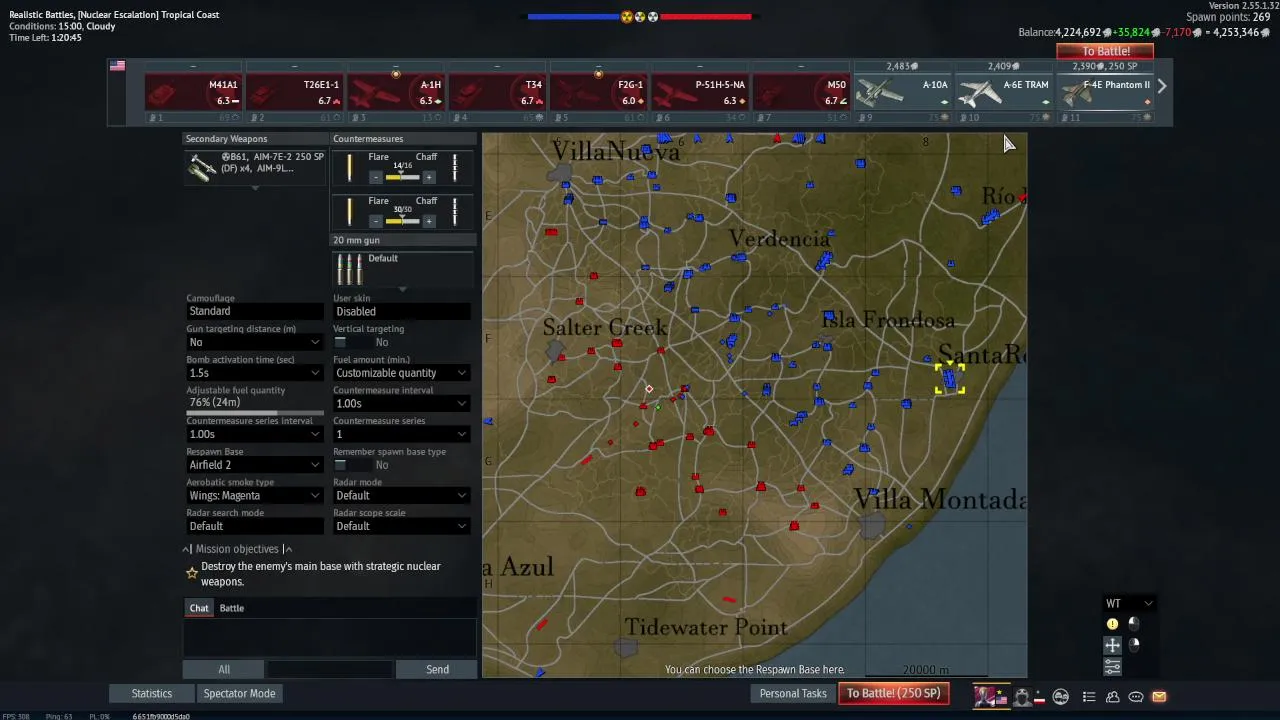Open Fuel amount Customizable quantity dropdown
The height and width of the screenshot is (720, 1280).
click(402, 373)
